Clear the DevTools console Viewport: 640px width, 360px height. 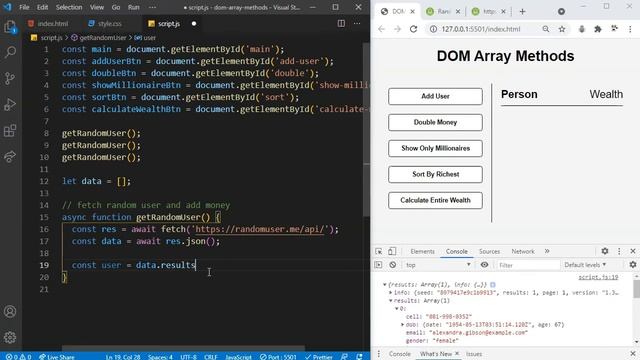(393, 265)
